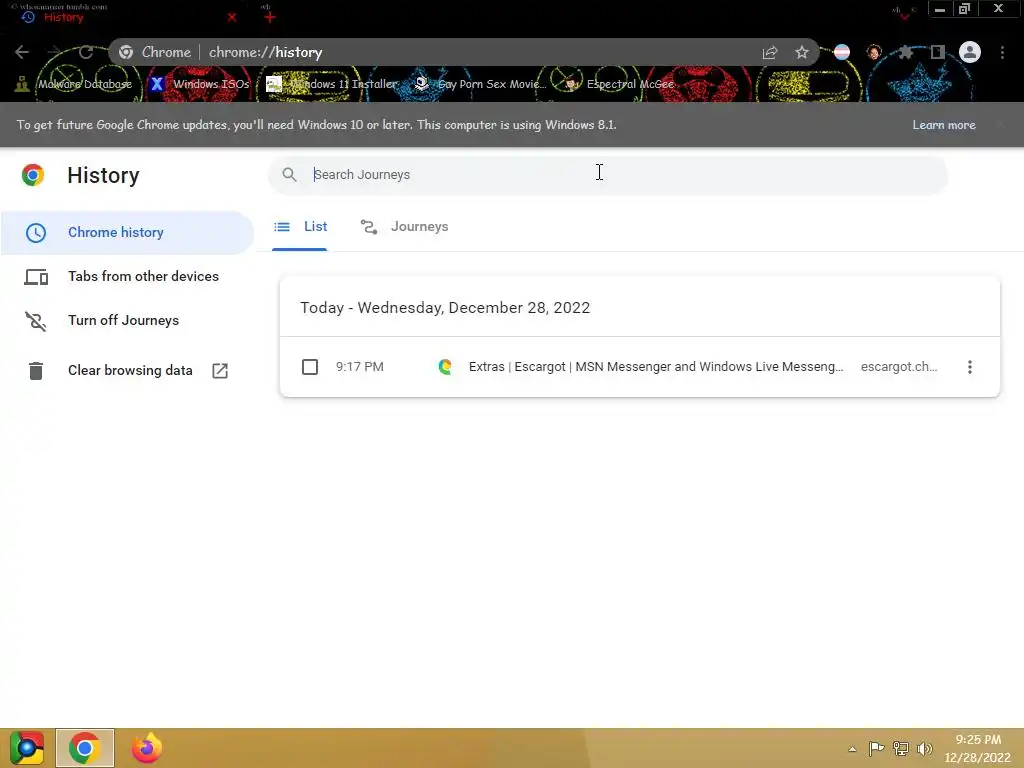This screenshot has height=768, width=1024.
Task: Open a new tab with plus button
Action: point(270,17)
